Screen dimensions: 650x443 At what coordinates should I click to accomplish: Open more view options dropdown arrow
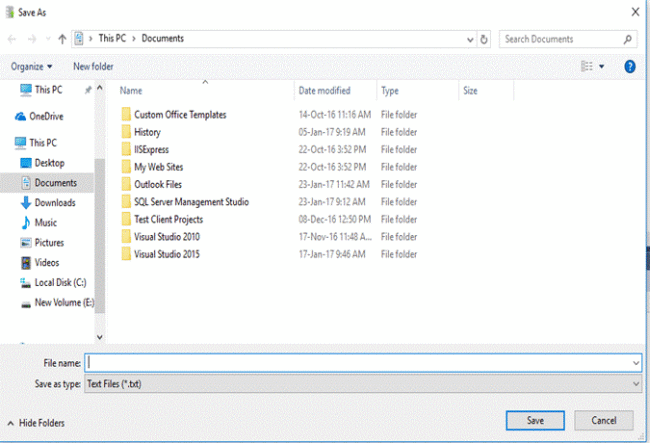(x=601, y=66)
